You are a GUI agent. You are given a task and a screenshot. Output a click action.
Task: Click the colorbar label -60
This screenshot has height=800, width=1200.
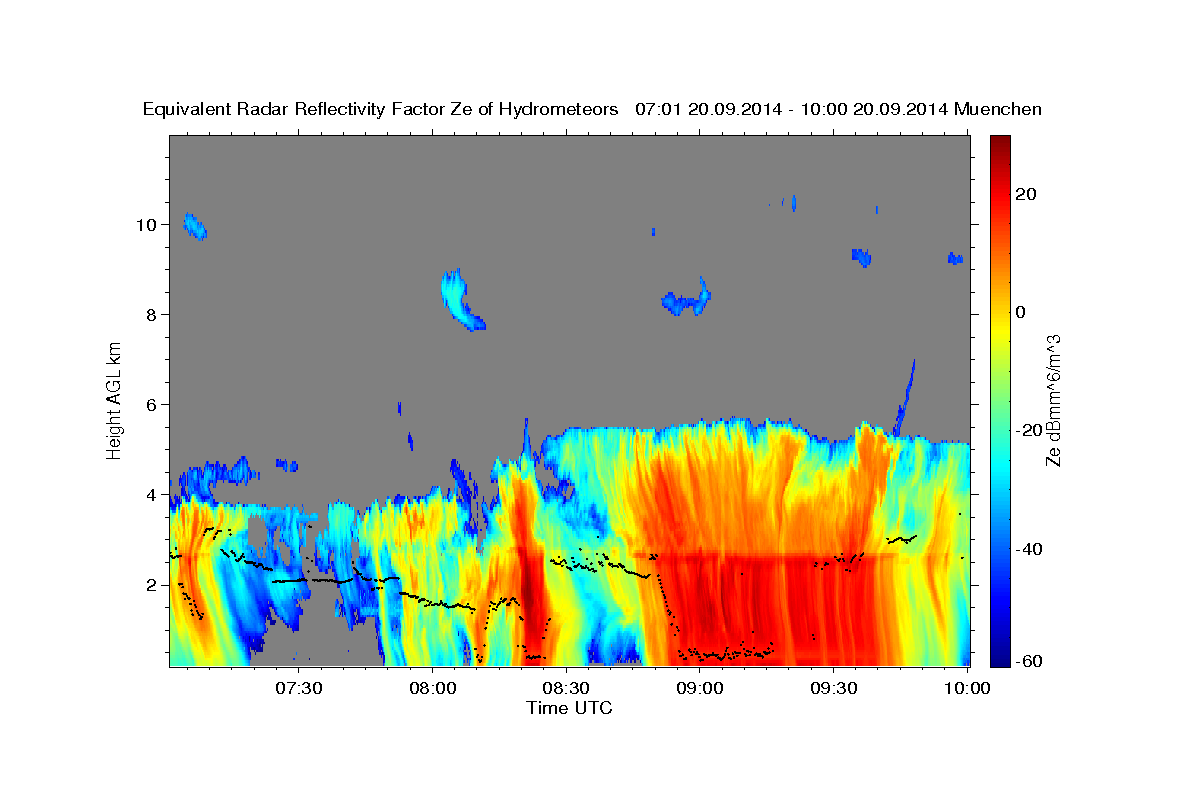click(x=1029, y=661)
